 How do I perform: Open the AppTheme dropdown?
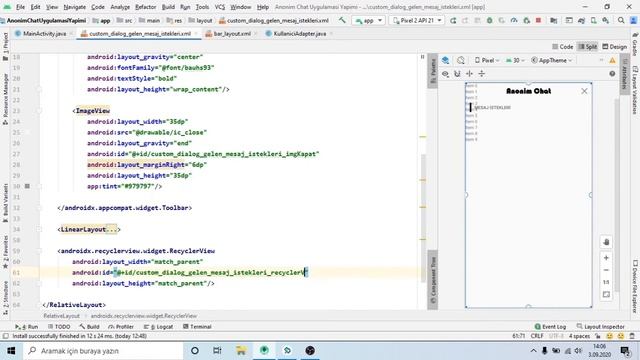point(551,60)
